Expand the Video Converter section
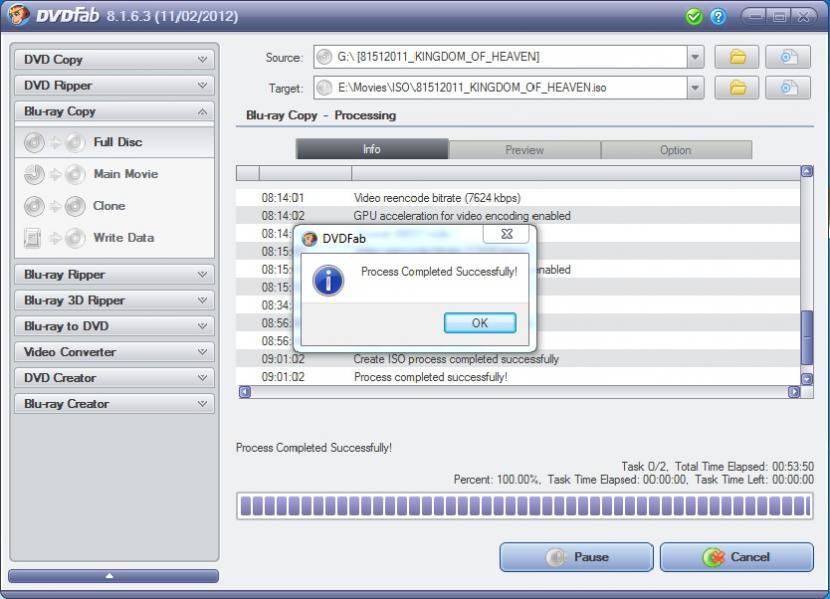 [114, 352]
